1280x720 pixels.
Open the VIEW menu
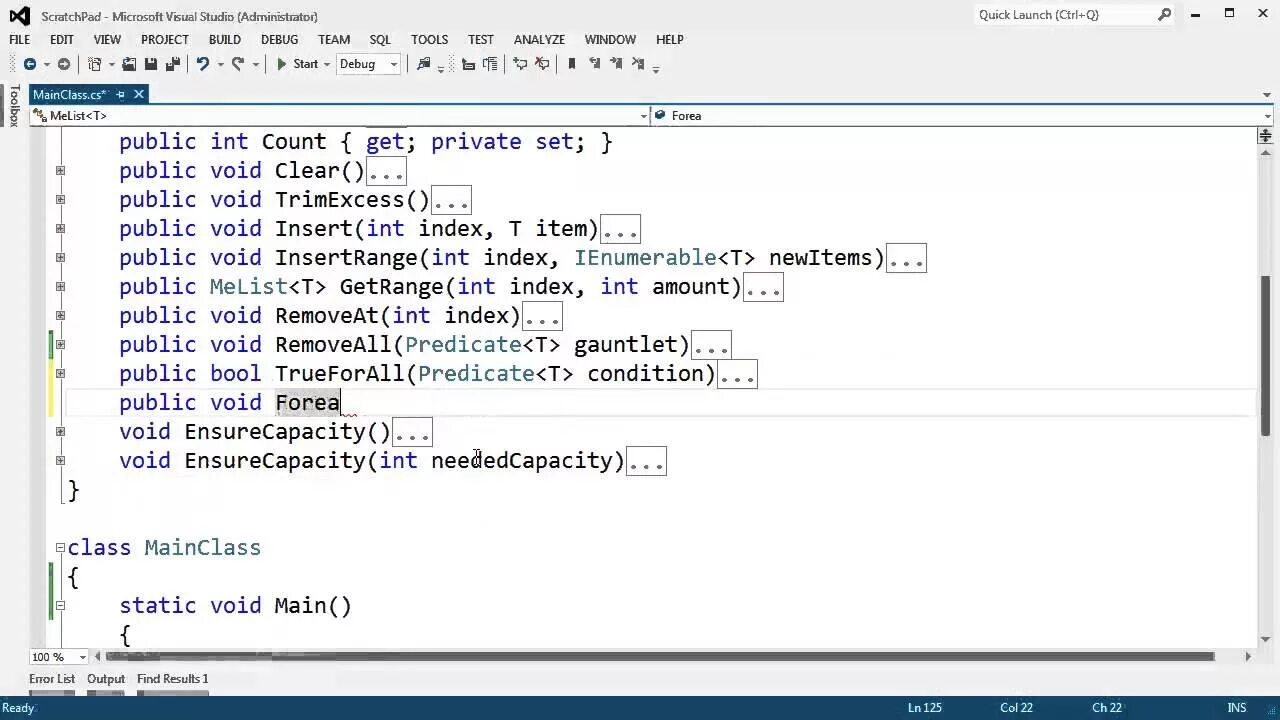tap(107, 39)
